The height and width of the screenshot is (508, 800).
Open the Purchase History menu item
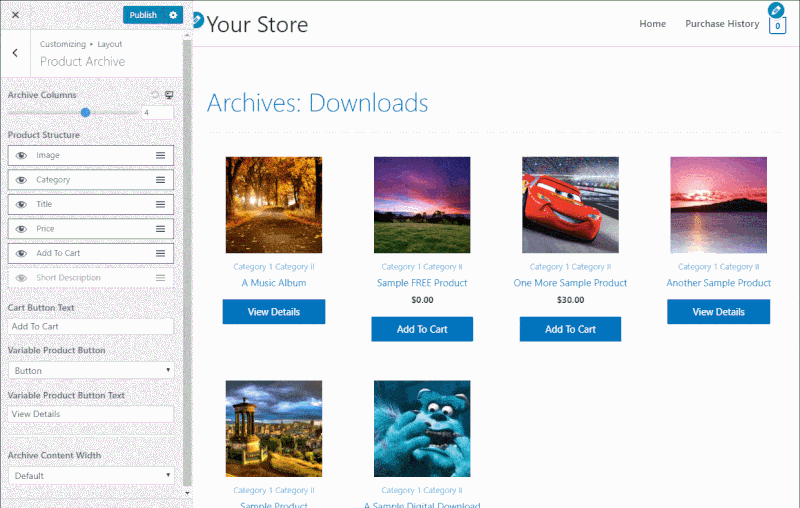pos(722,23)
